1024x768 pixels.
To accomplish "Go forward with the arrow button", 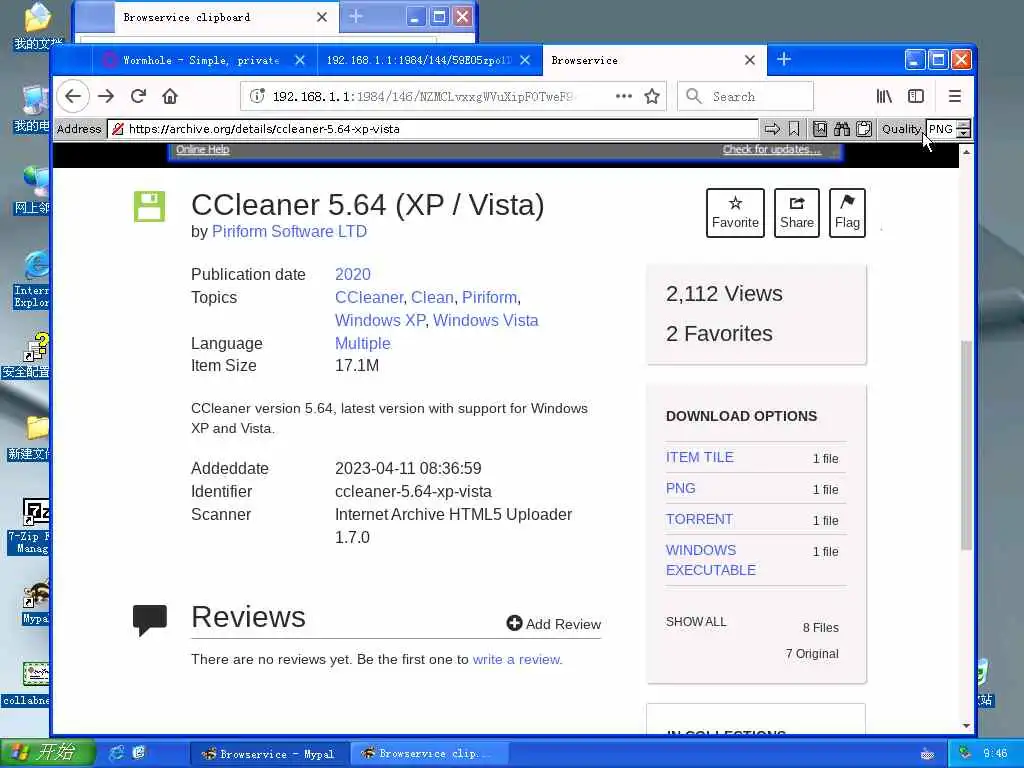I will pos(106,97).
